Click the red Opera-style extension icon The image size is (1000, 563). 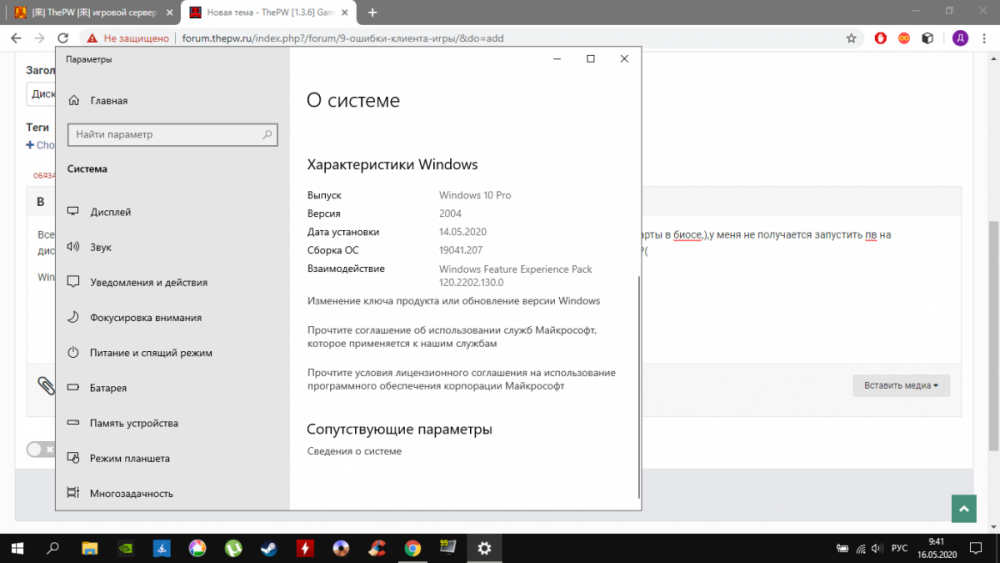(x=880, y=38)
